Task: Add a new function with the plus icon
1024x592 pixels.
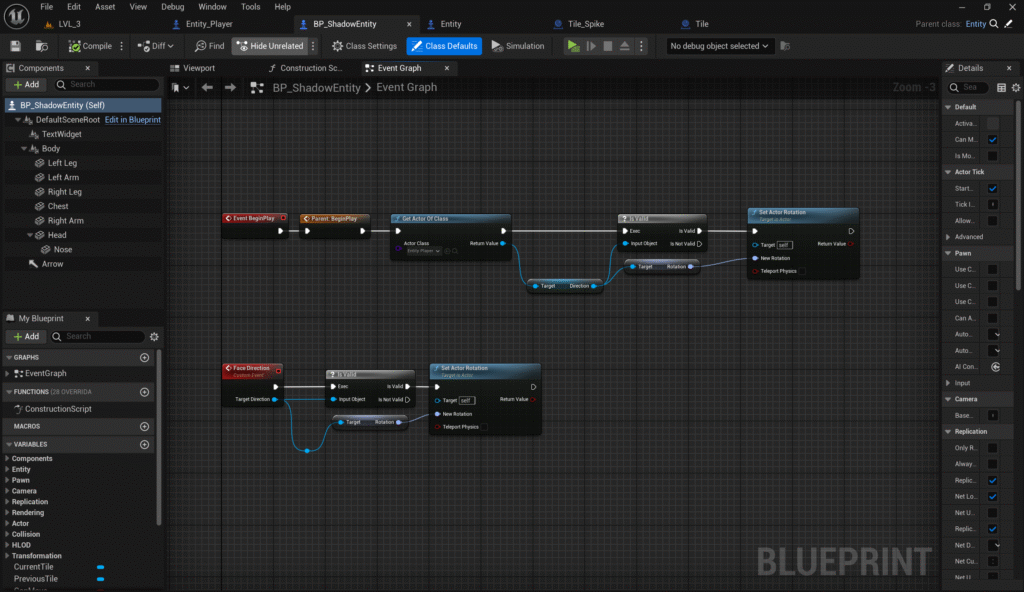Action: (144, 392)
